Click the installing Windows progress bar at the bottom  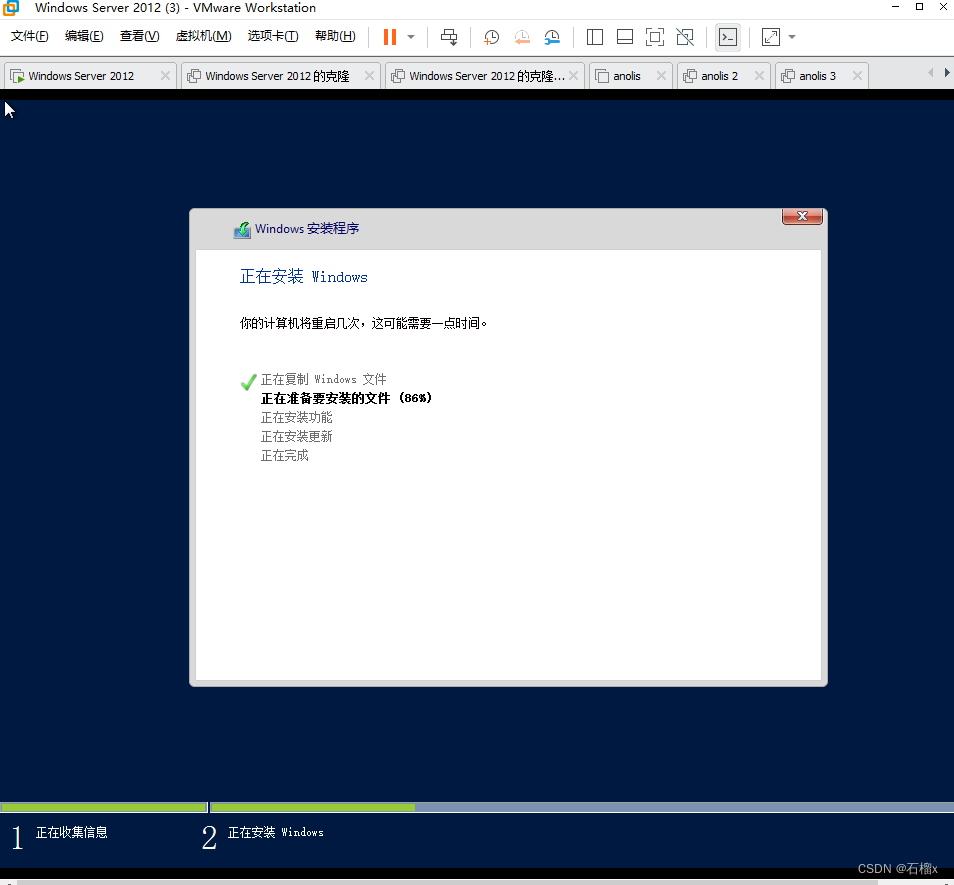point(582,807)
